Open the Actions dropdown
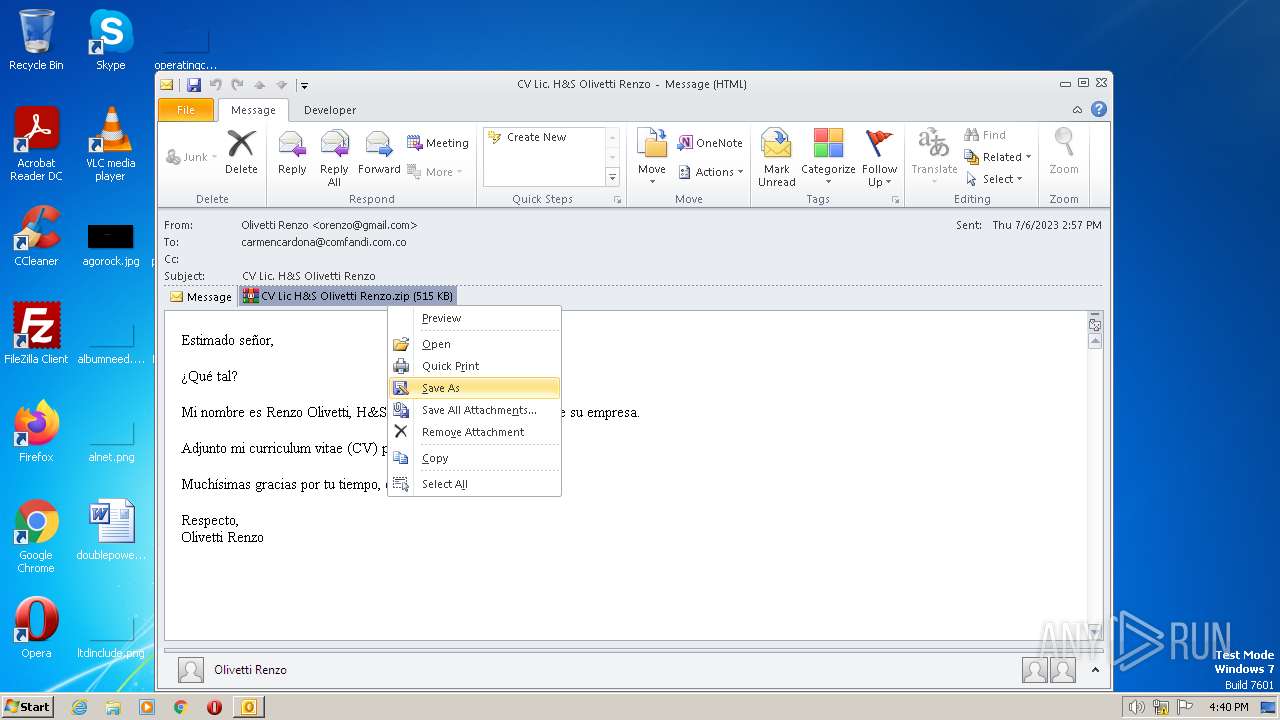The image size is (1280, 720). [710, 172]
